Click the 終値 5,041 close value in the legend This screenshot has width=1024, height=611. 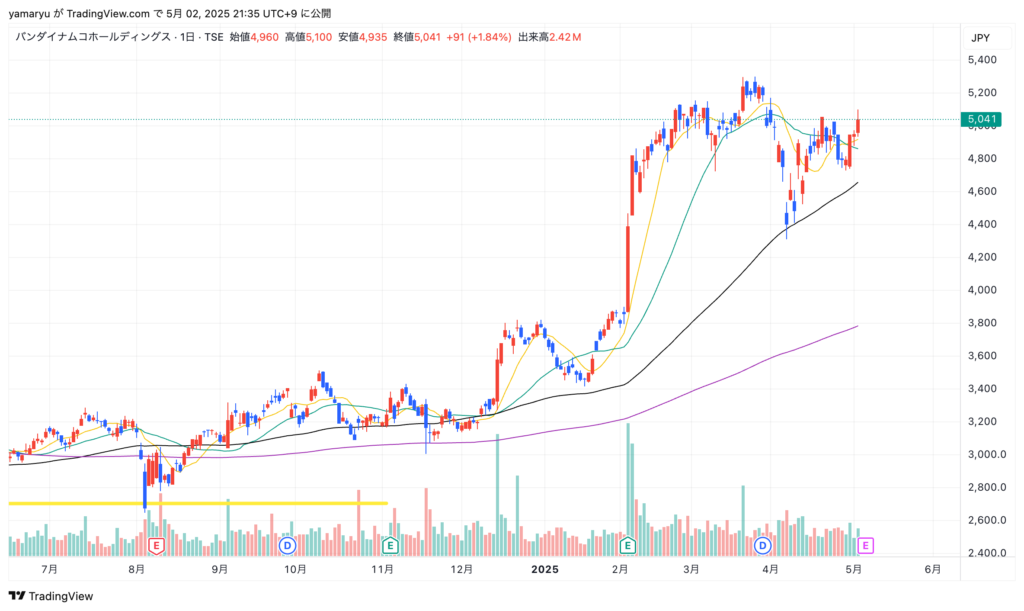pos(417,37)
